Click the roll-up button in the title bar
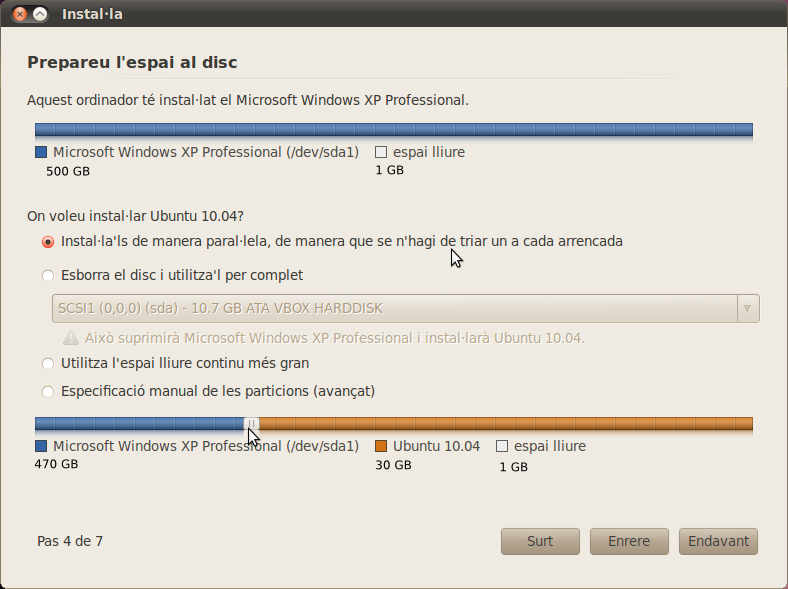This screenshot has height=589, width=788. [x=40, y=14]
